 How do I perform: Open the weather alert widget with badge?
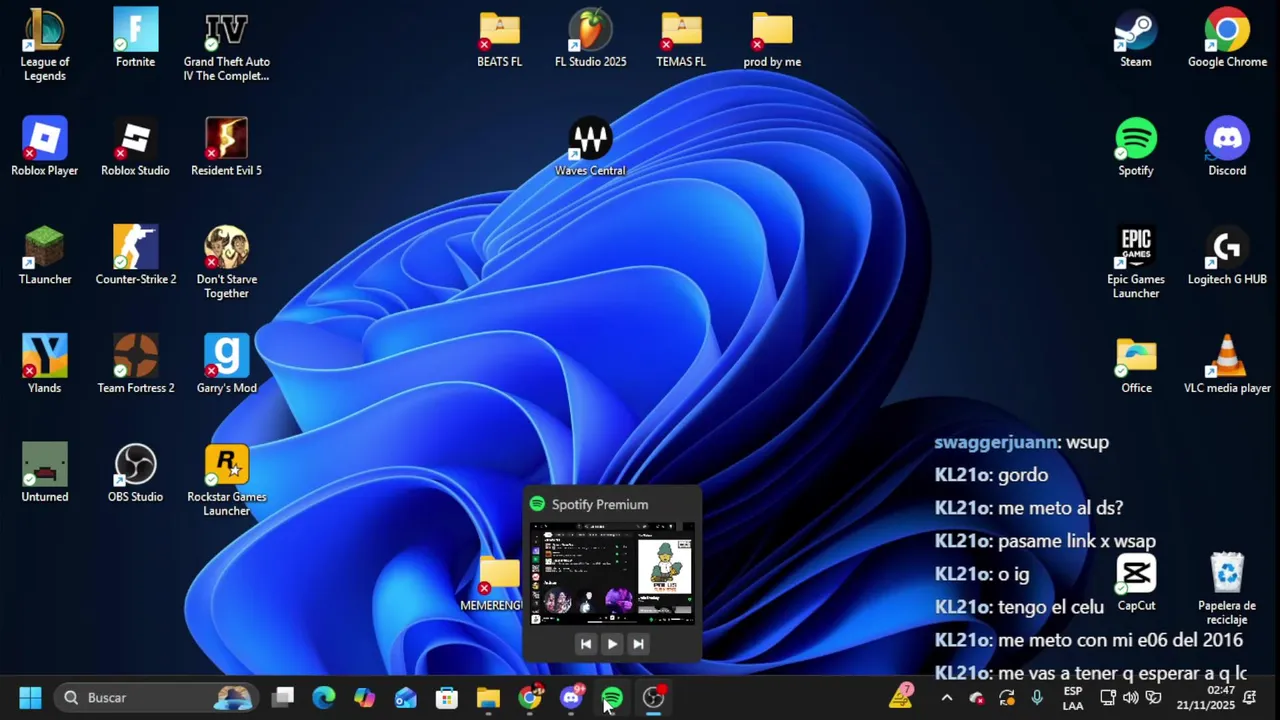pyautogui.click(x=902, y=696)
